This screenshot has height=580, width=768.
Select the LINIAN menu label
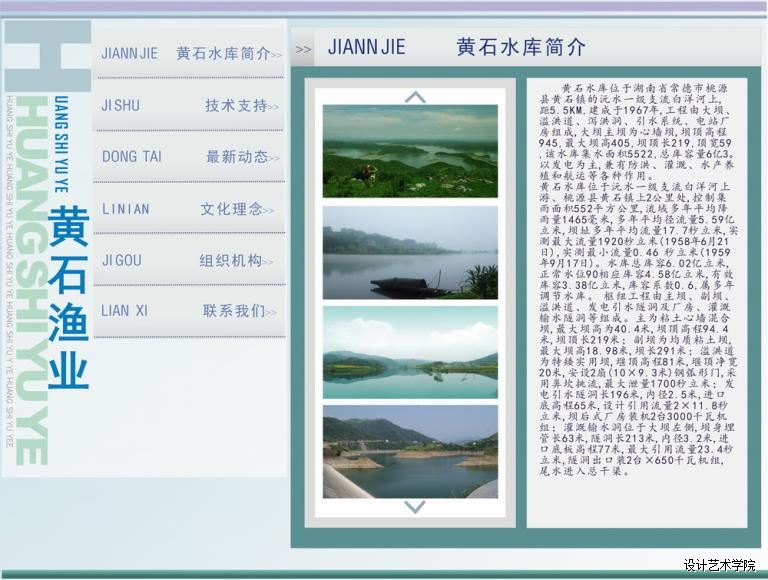pyautogui.click(x=125, y=209)
